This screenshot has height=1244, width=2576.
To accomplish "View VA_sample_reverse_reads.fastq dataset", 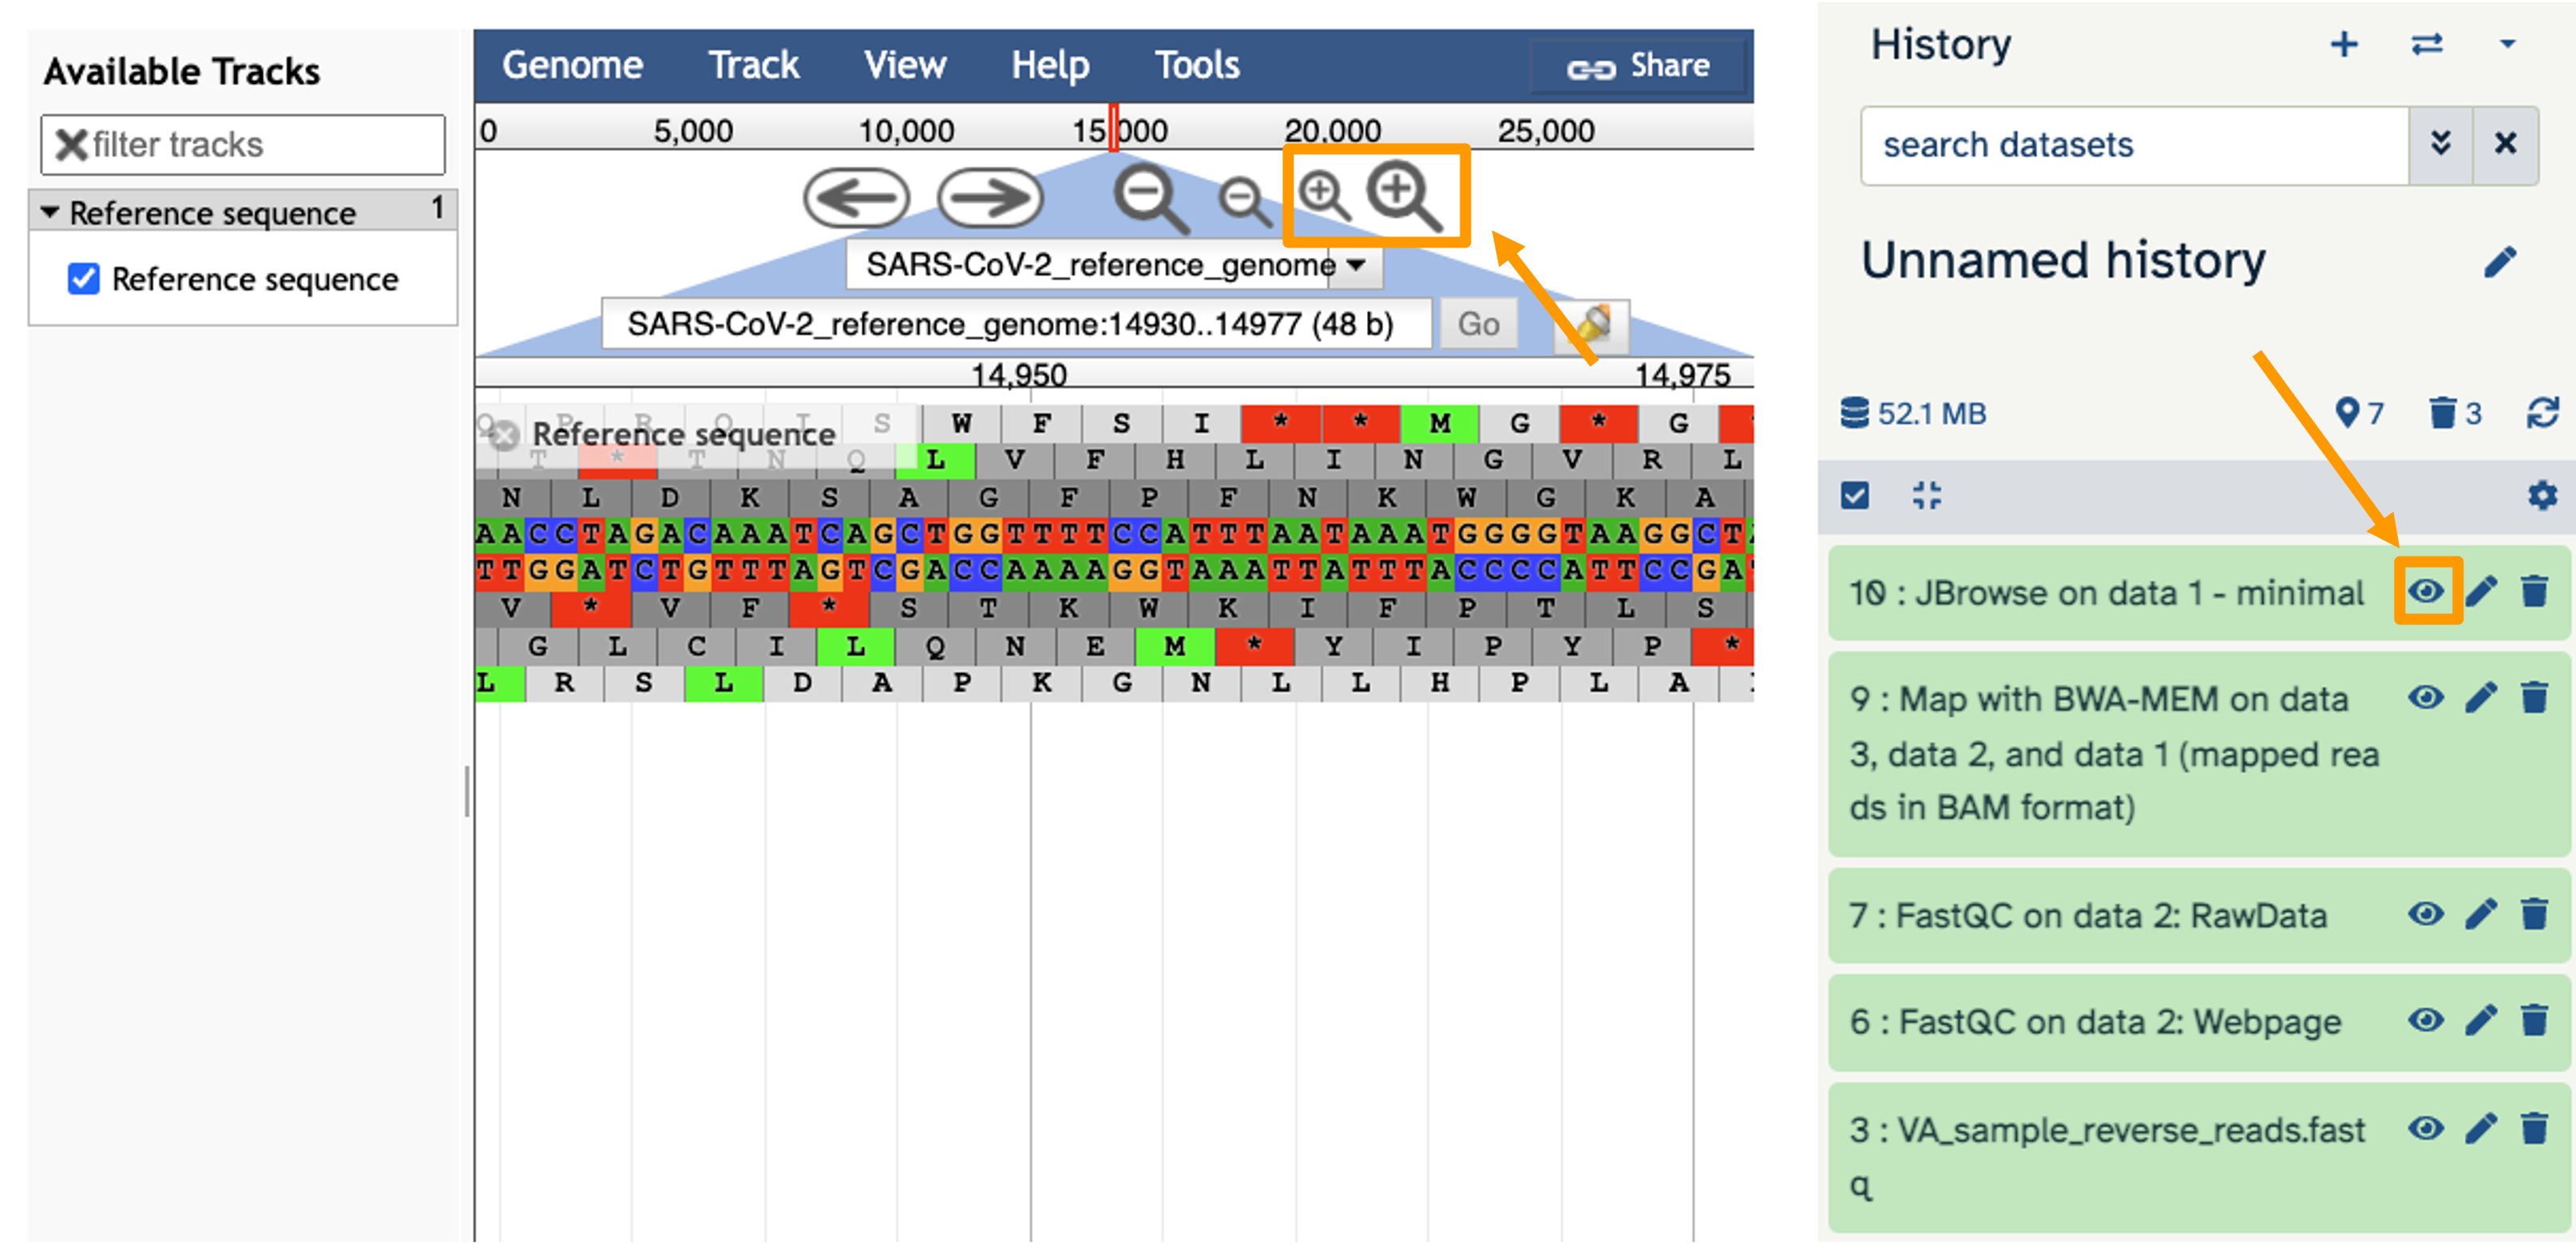I will coord(2426,1129).
